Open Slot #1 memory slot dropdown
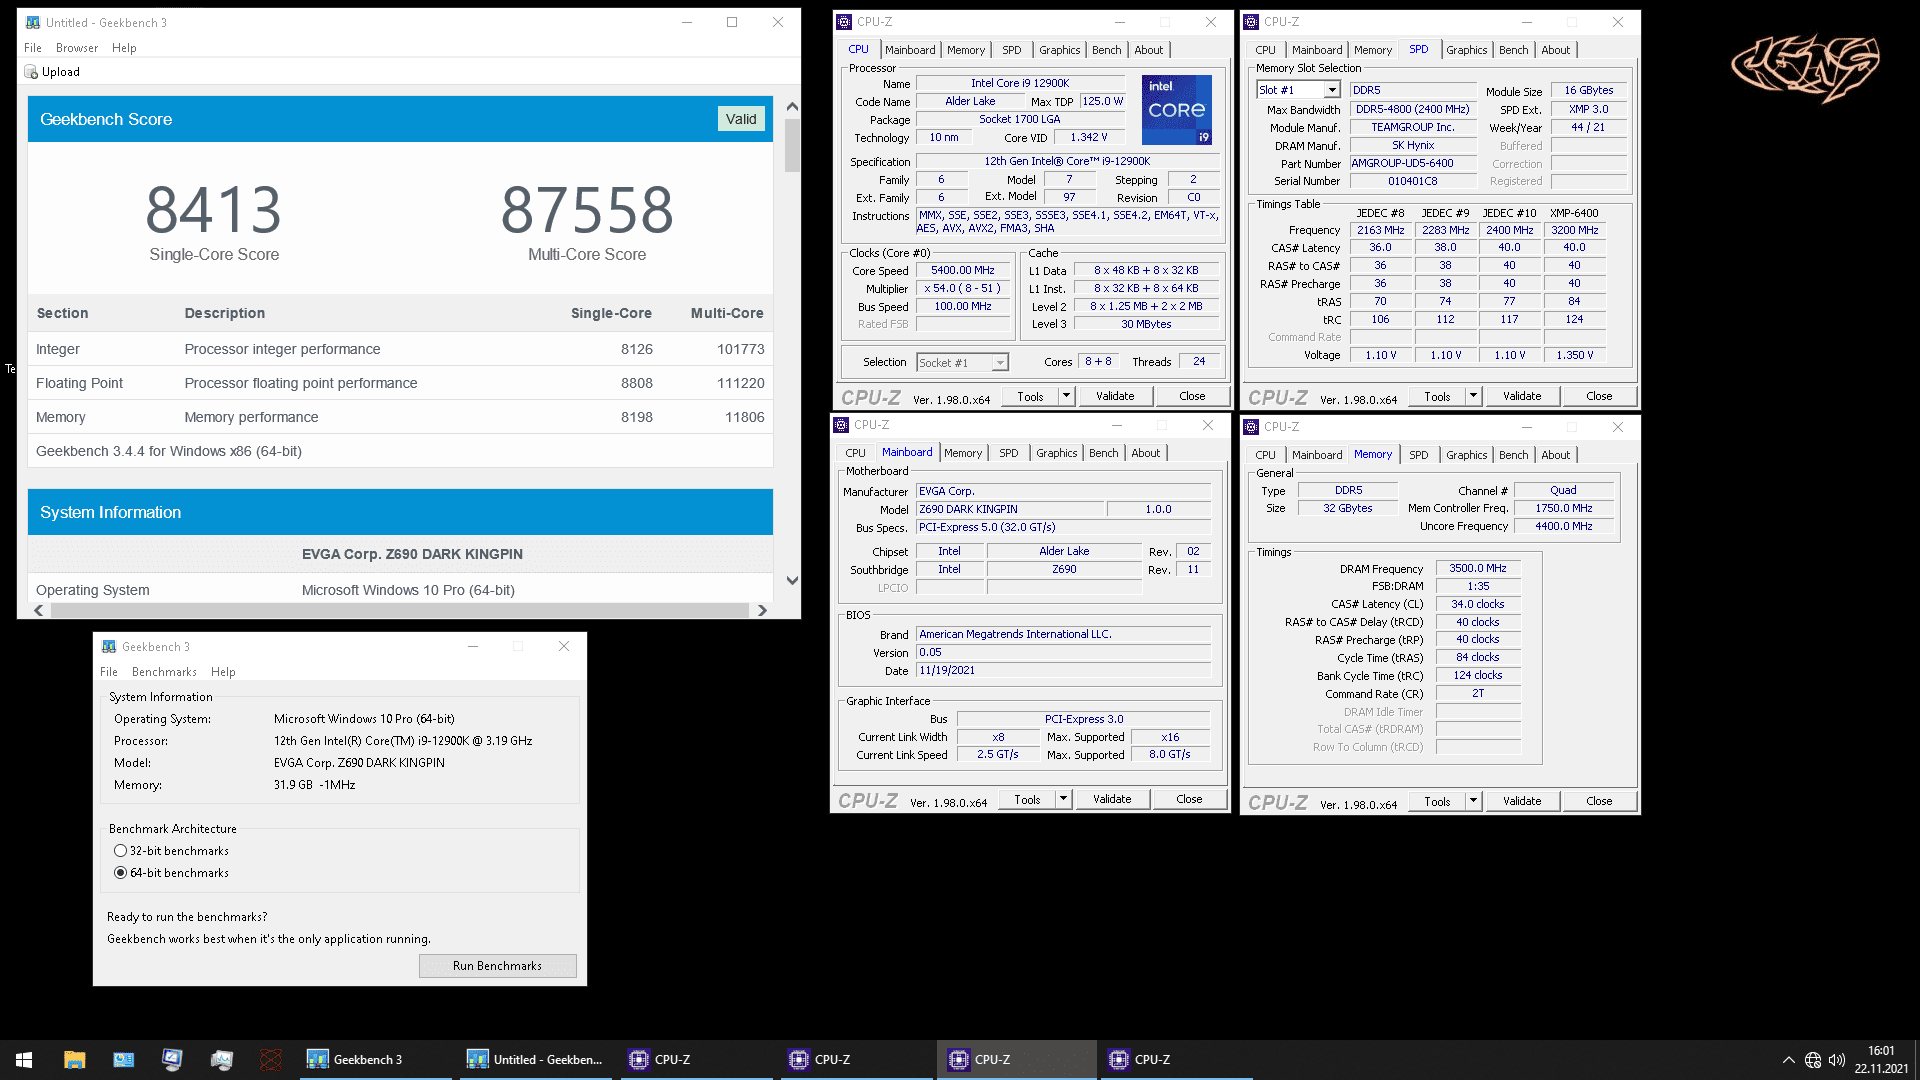 click(1331, 90)
